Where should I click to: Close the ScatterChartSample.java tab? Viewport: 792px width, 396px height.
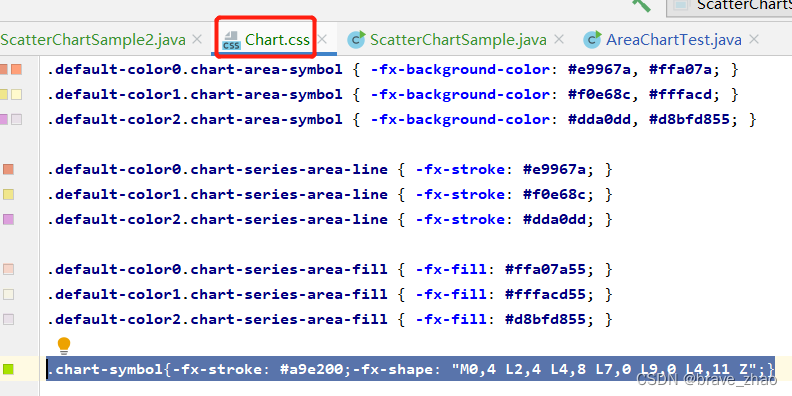(558, 39)
